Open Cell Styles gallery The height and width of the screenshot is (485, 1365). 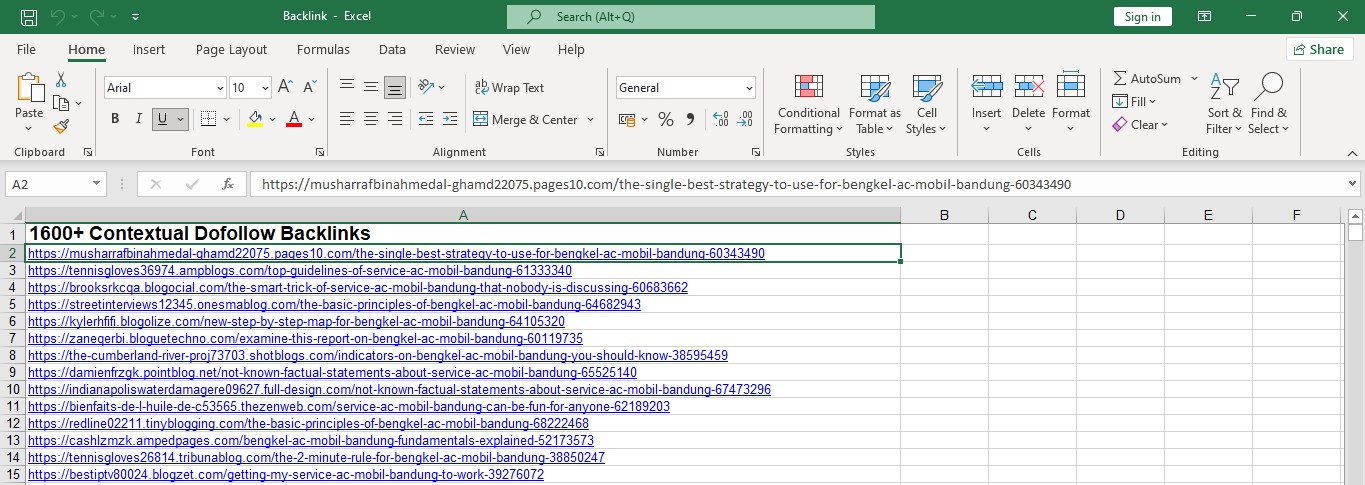click(927, 104)
